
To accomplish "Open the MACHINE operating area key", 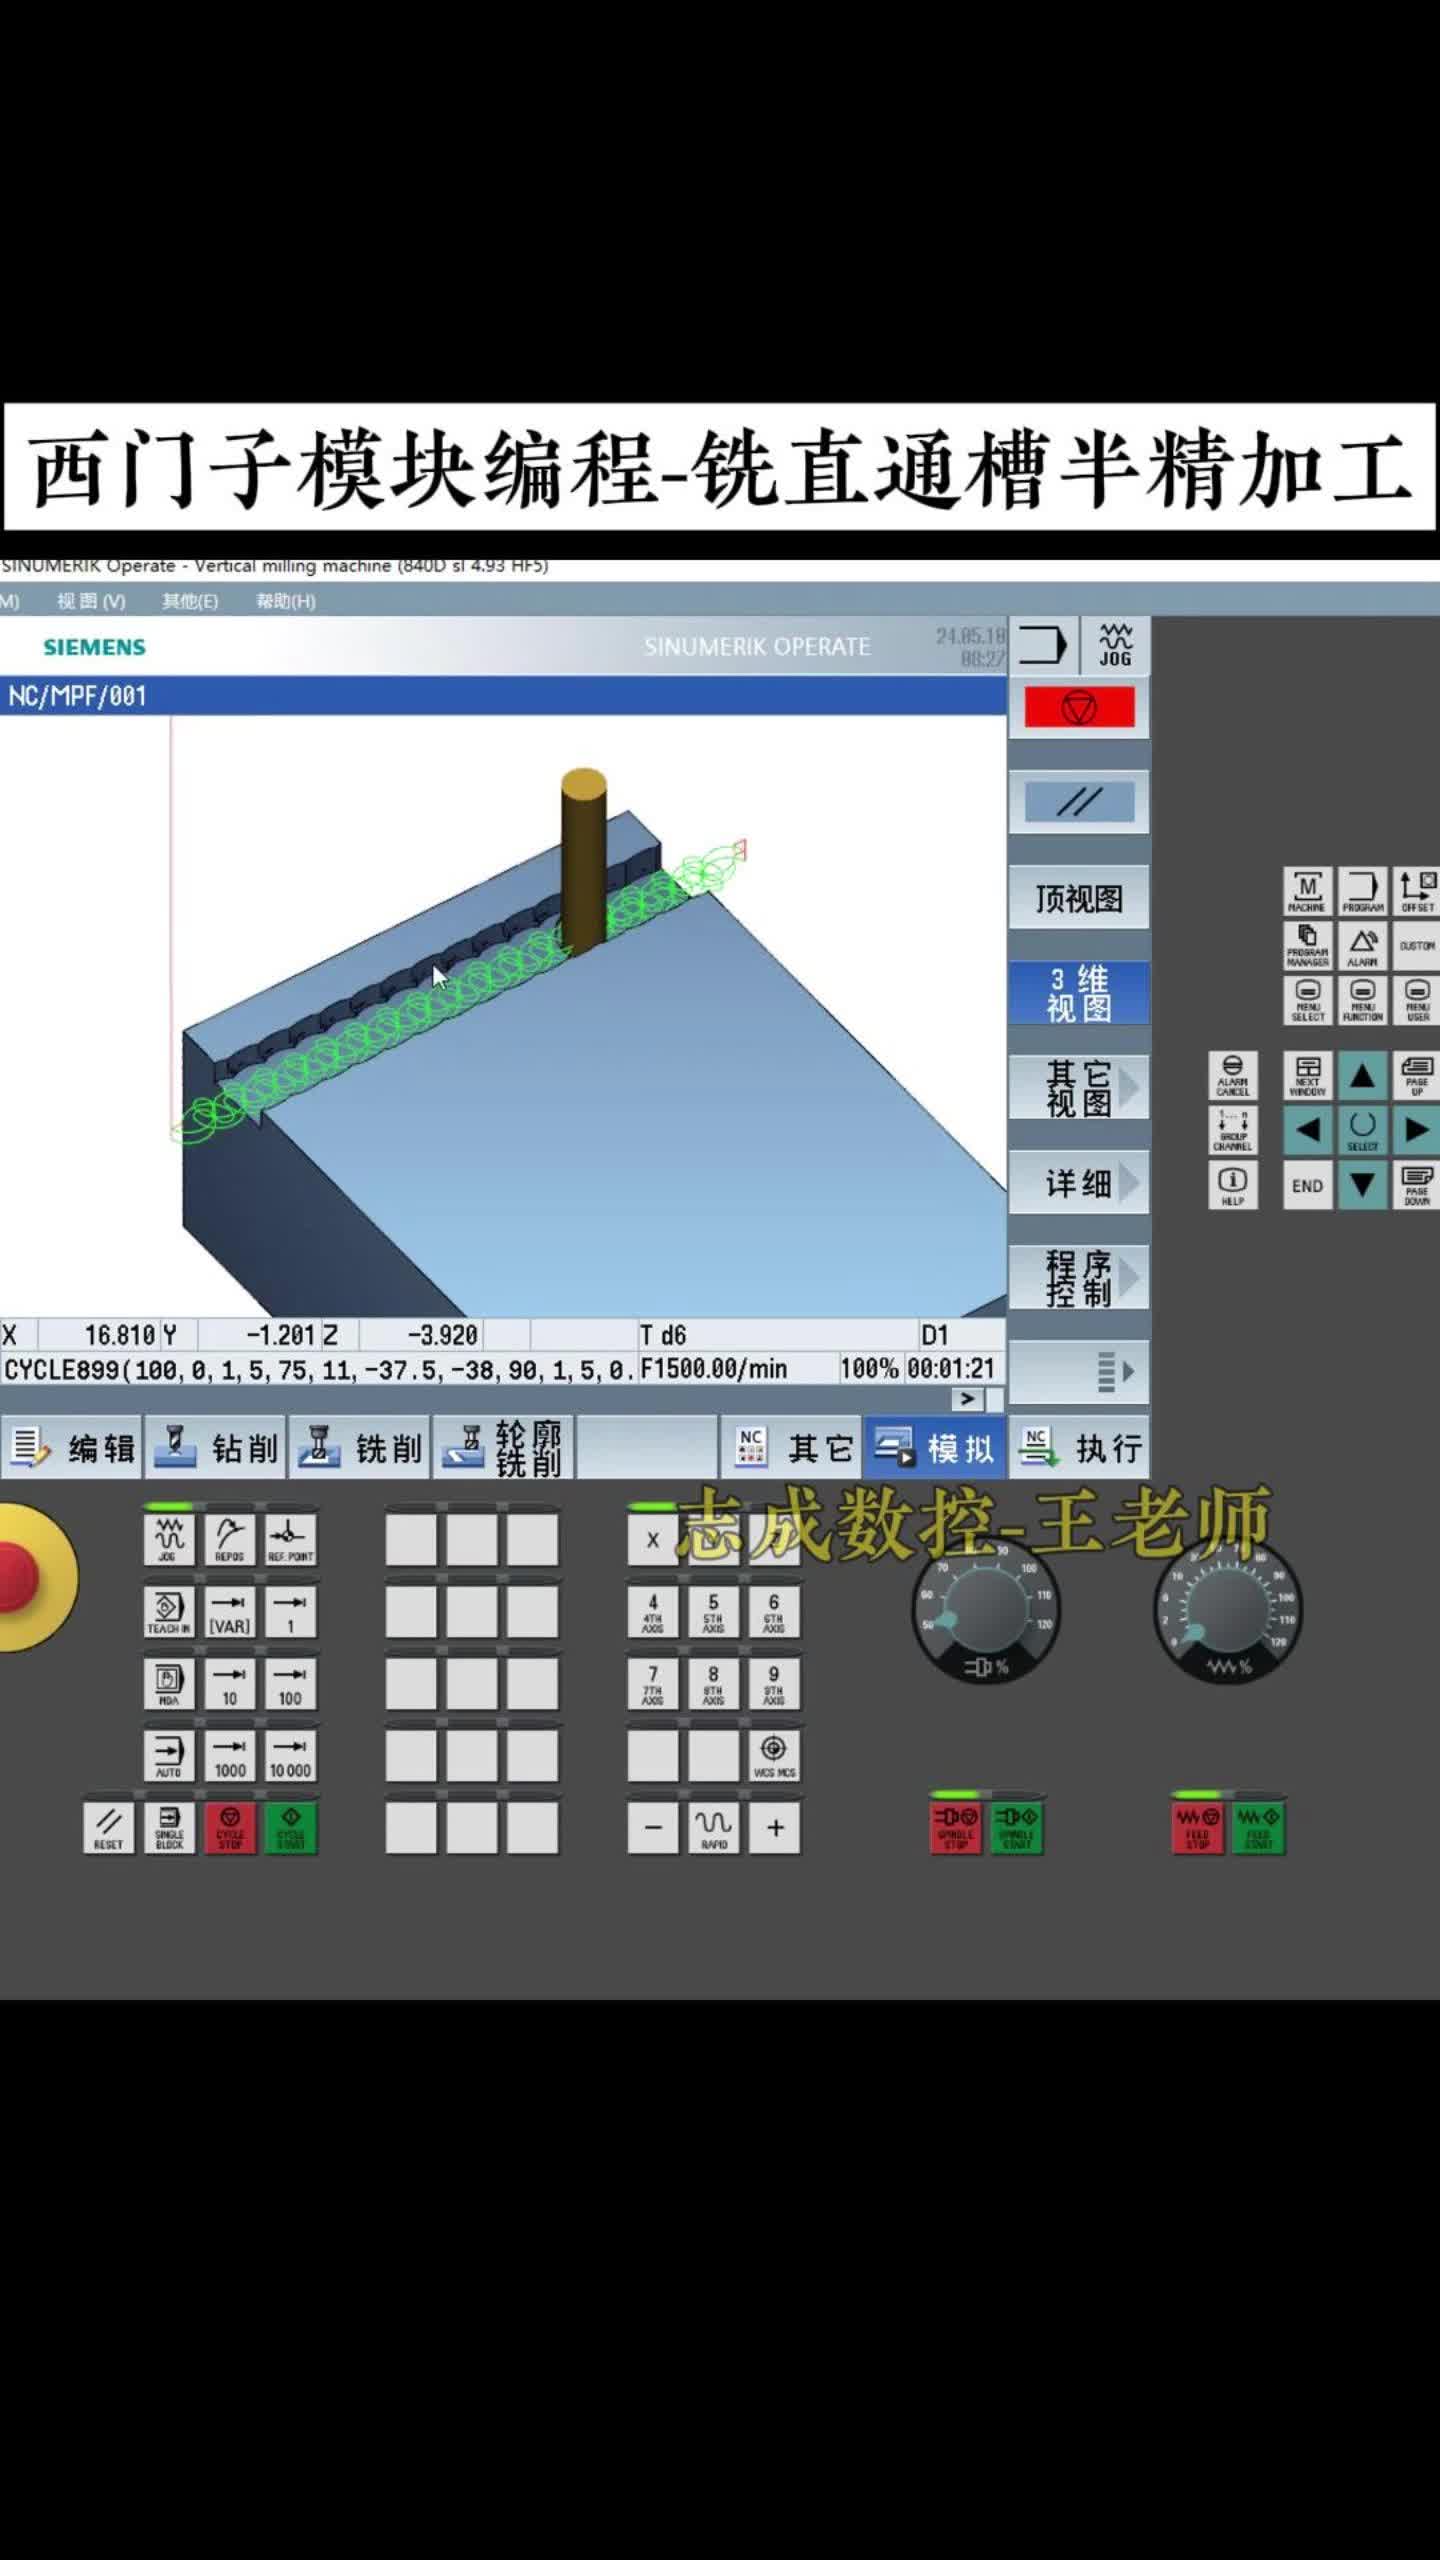I will pos(1307,891).
